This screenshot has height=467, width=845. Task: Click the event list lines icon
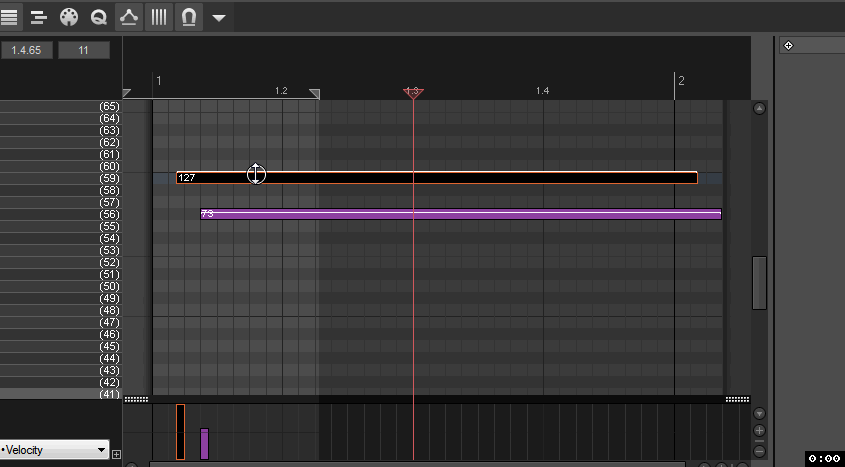[39, 17]
